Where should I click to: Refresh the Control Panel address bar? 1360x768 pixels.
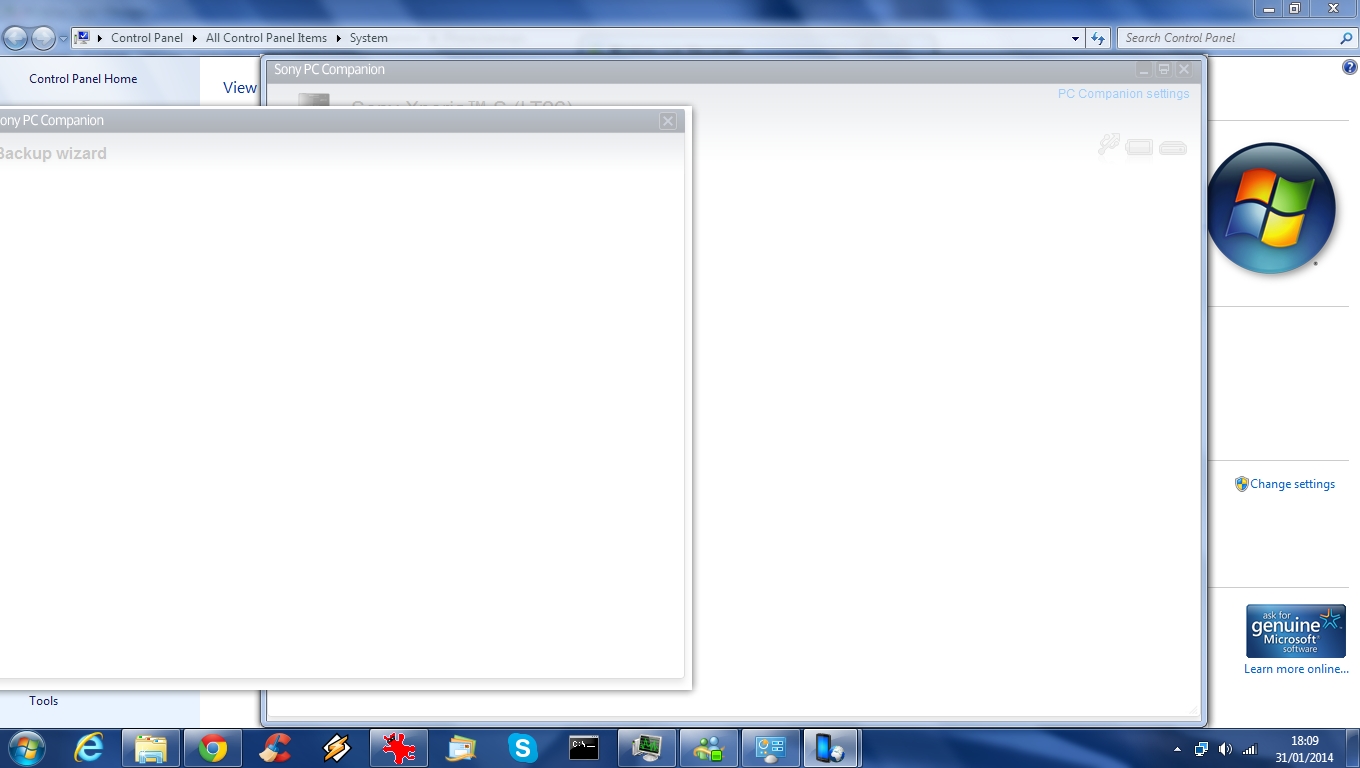point(1098,38)
